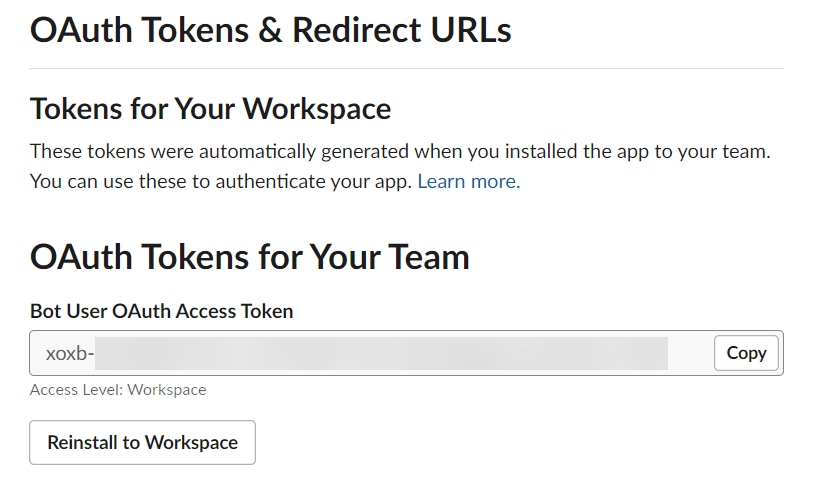This screenshot has height=477, width=814.
Task: Click "authenticate your app." before Learn more
Action: [x=335, y=182]
